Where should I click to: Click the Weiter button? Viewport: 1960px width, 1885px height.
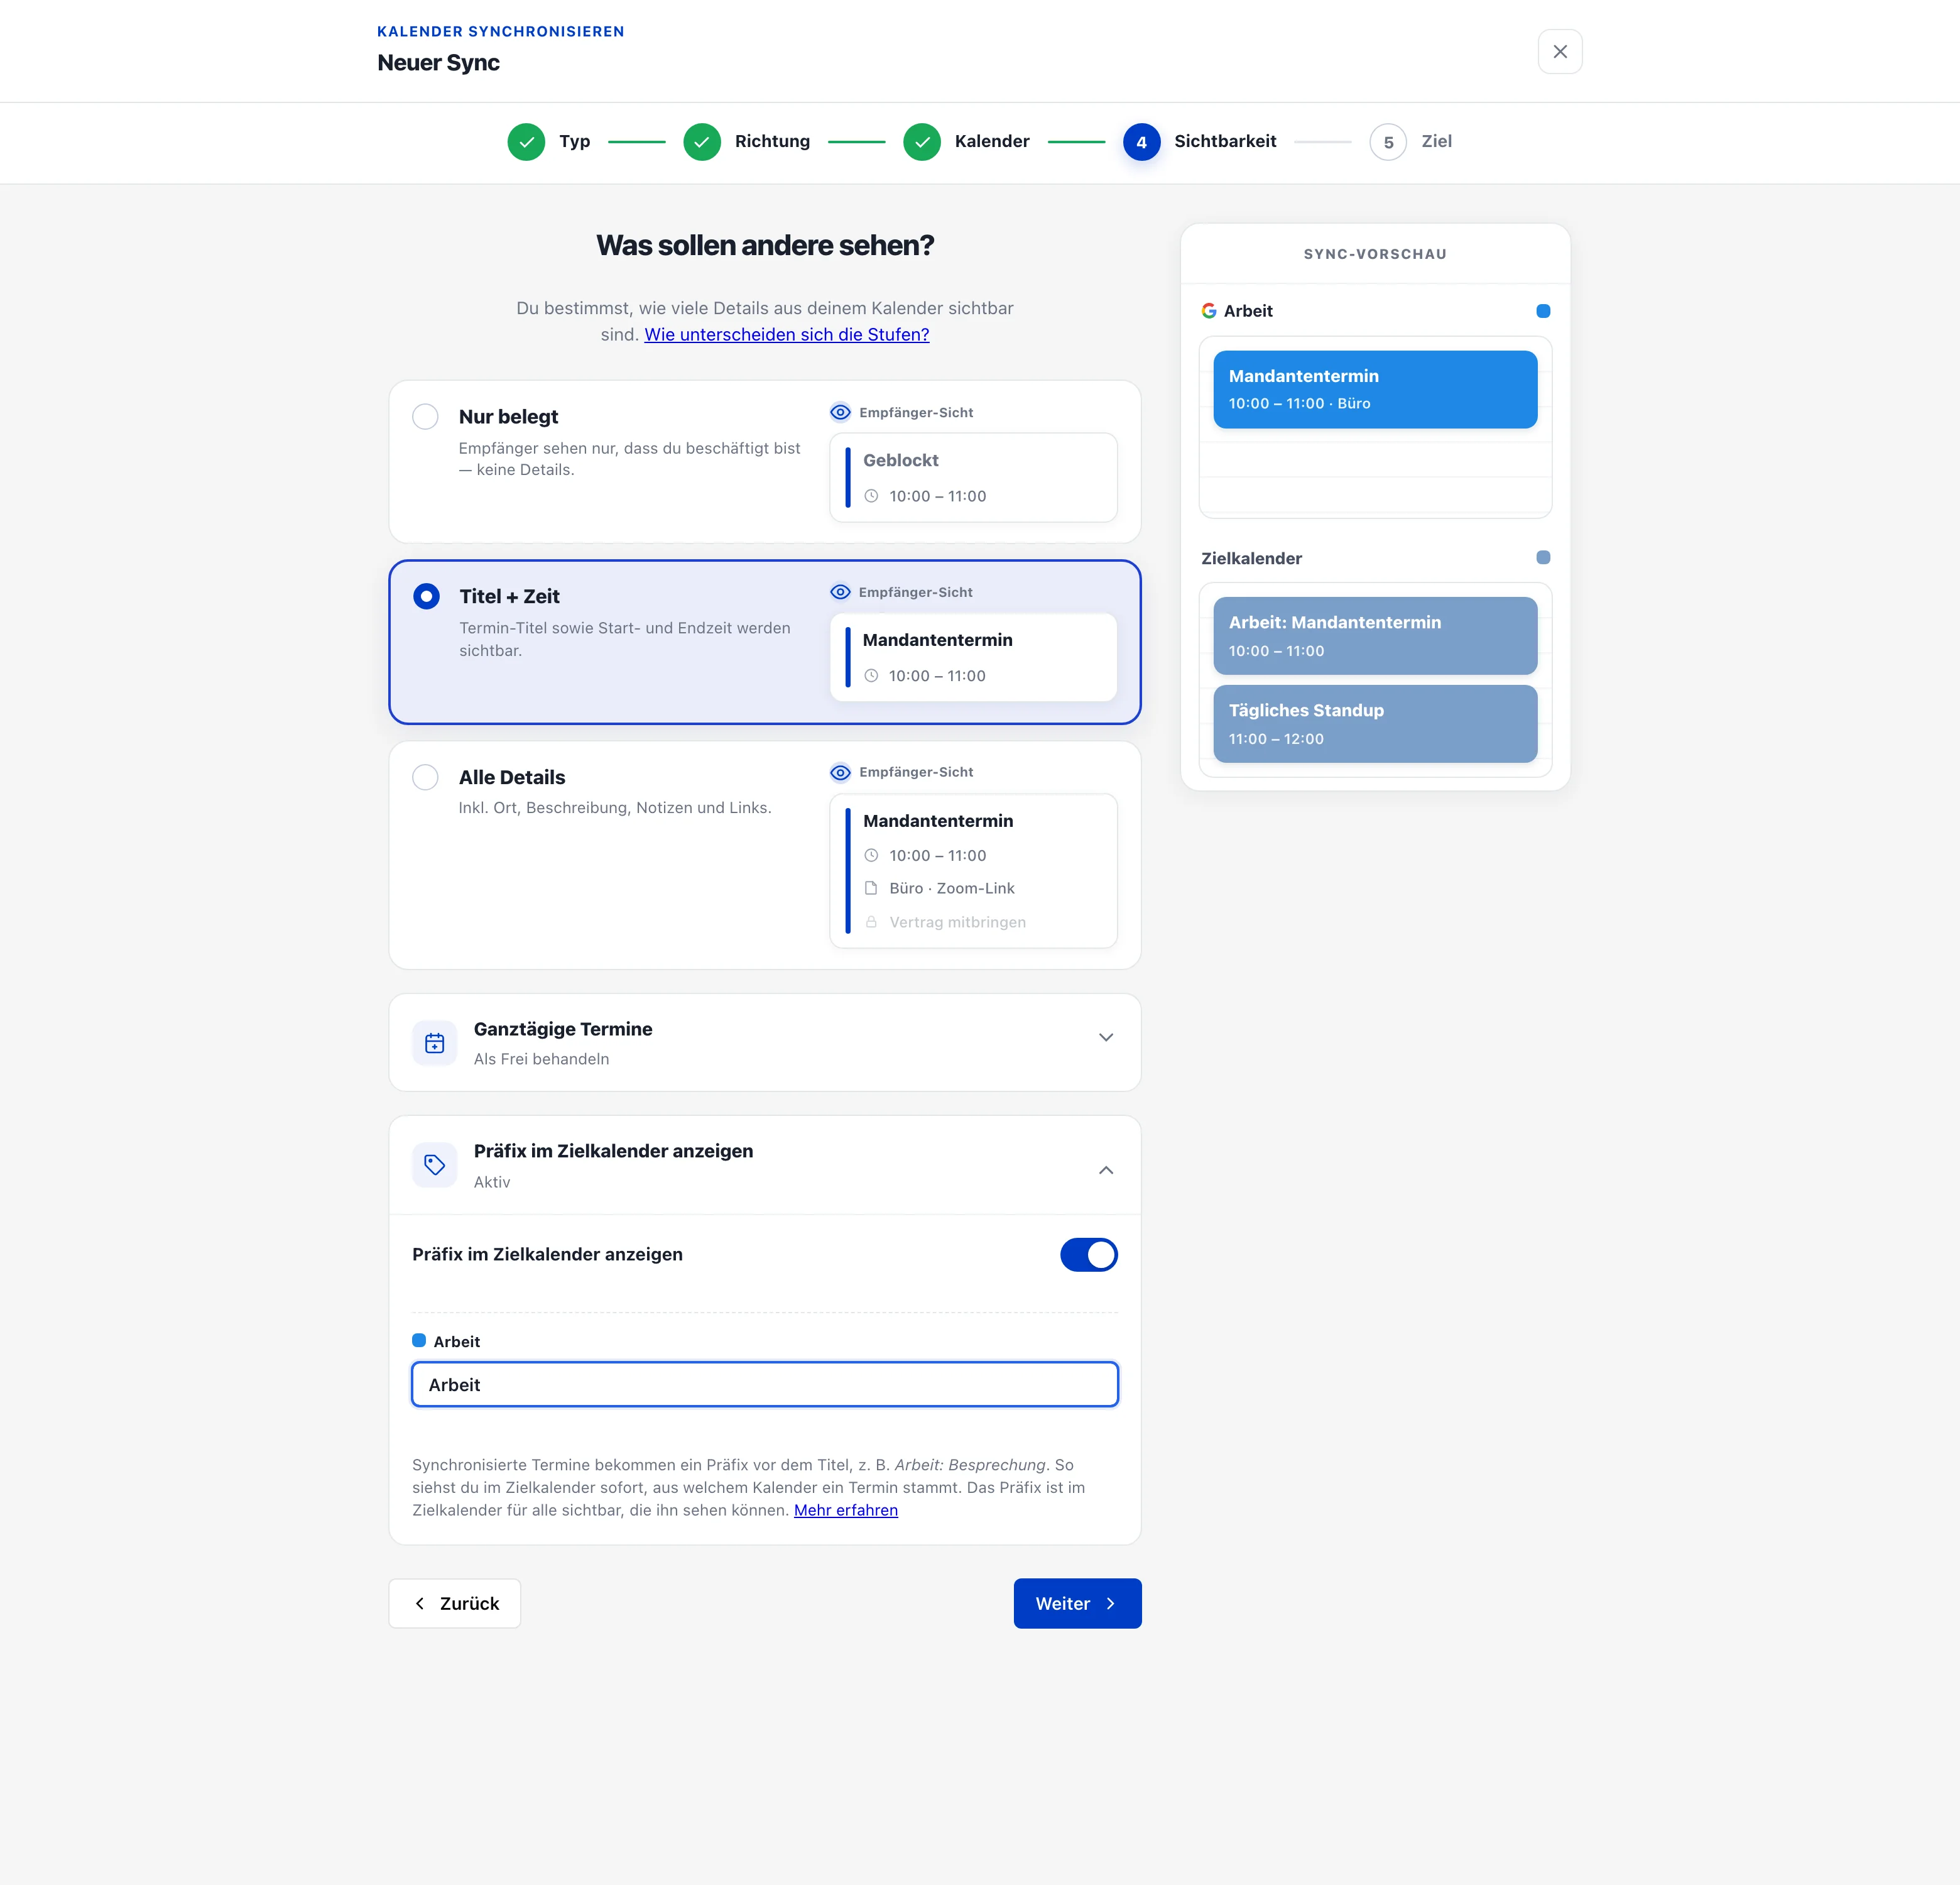[x=1077, y=1603]
